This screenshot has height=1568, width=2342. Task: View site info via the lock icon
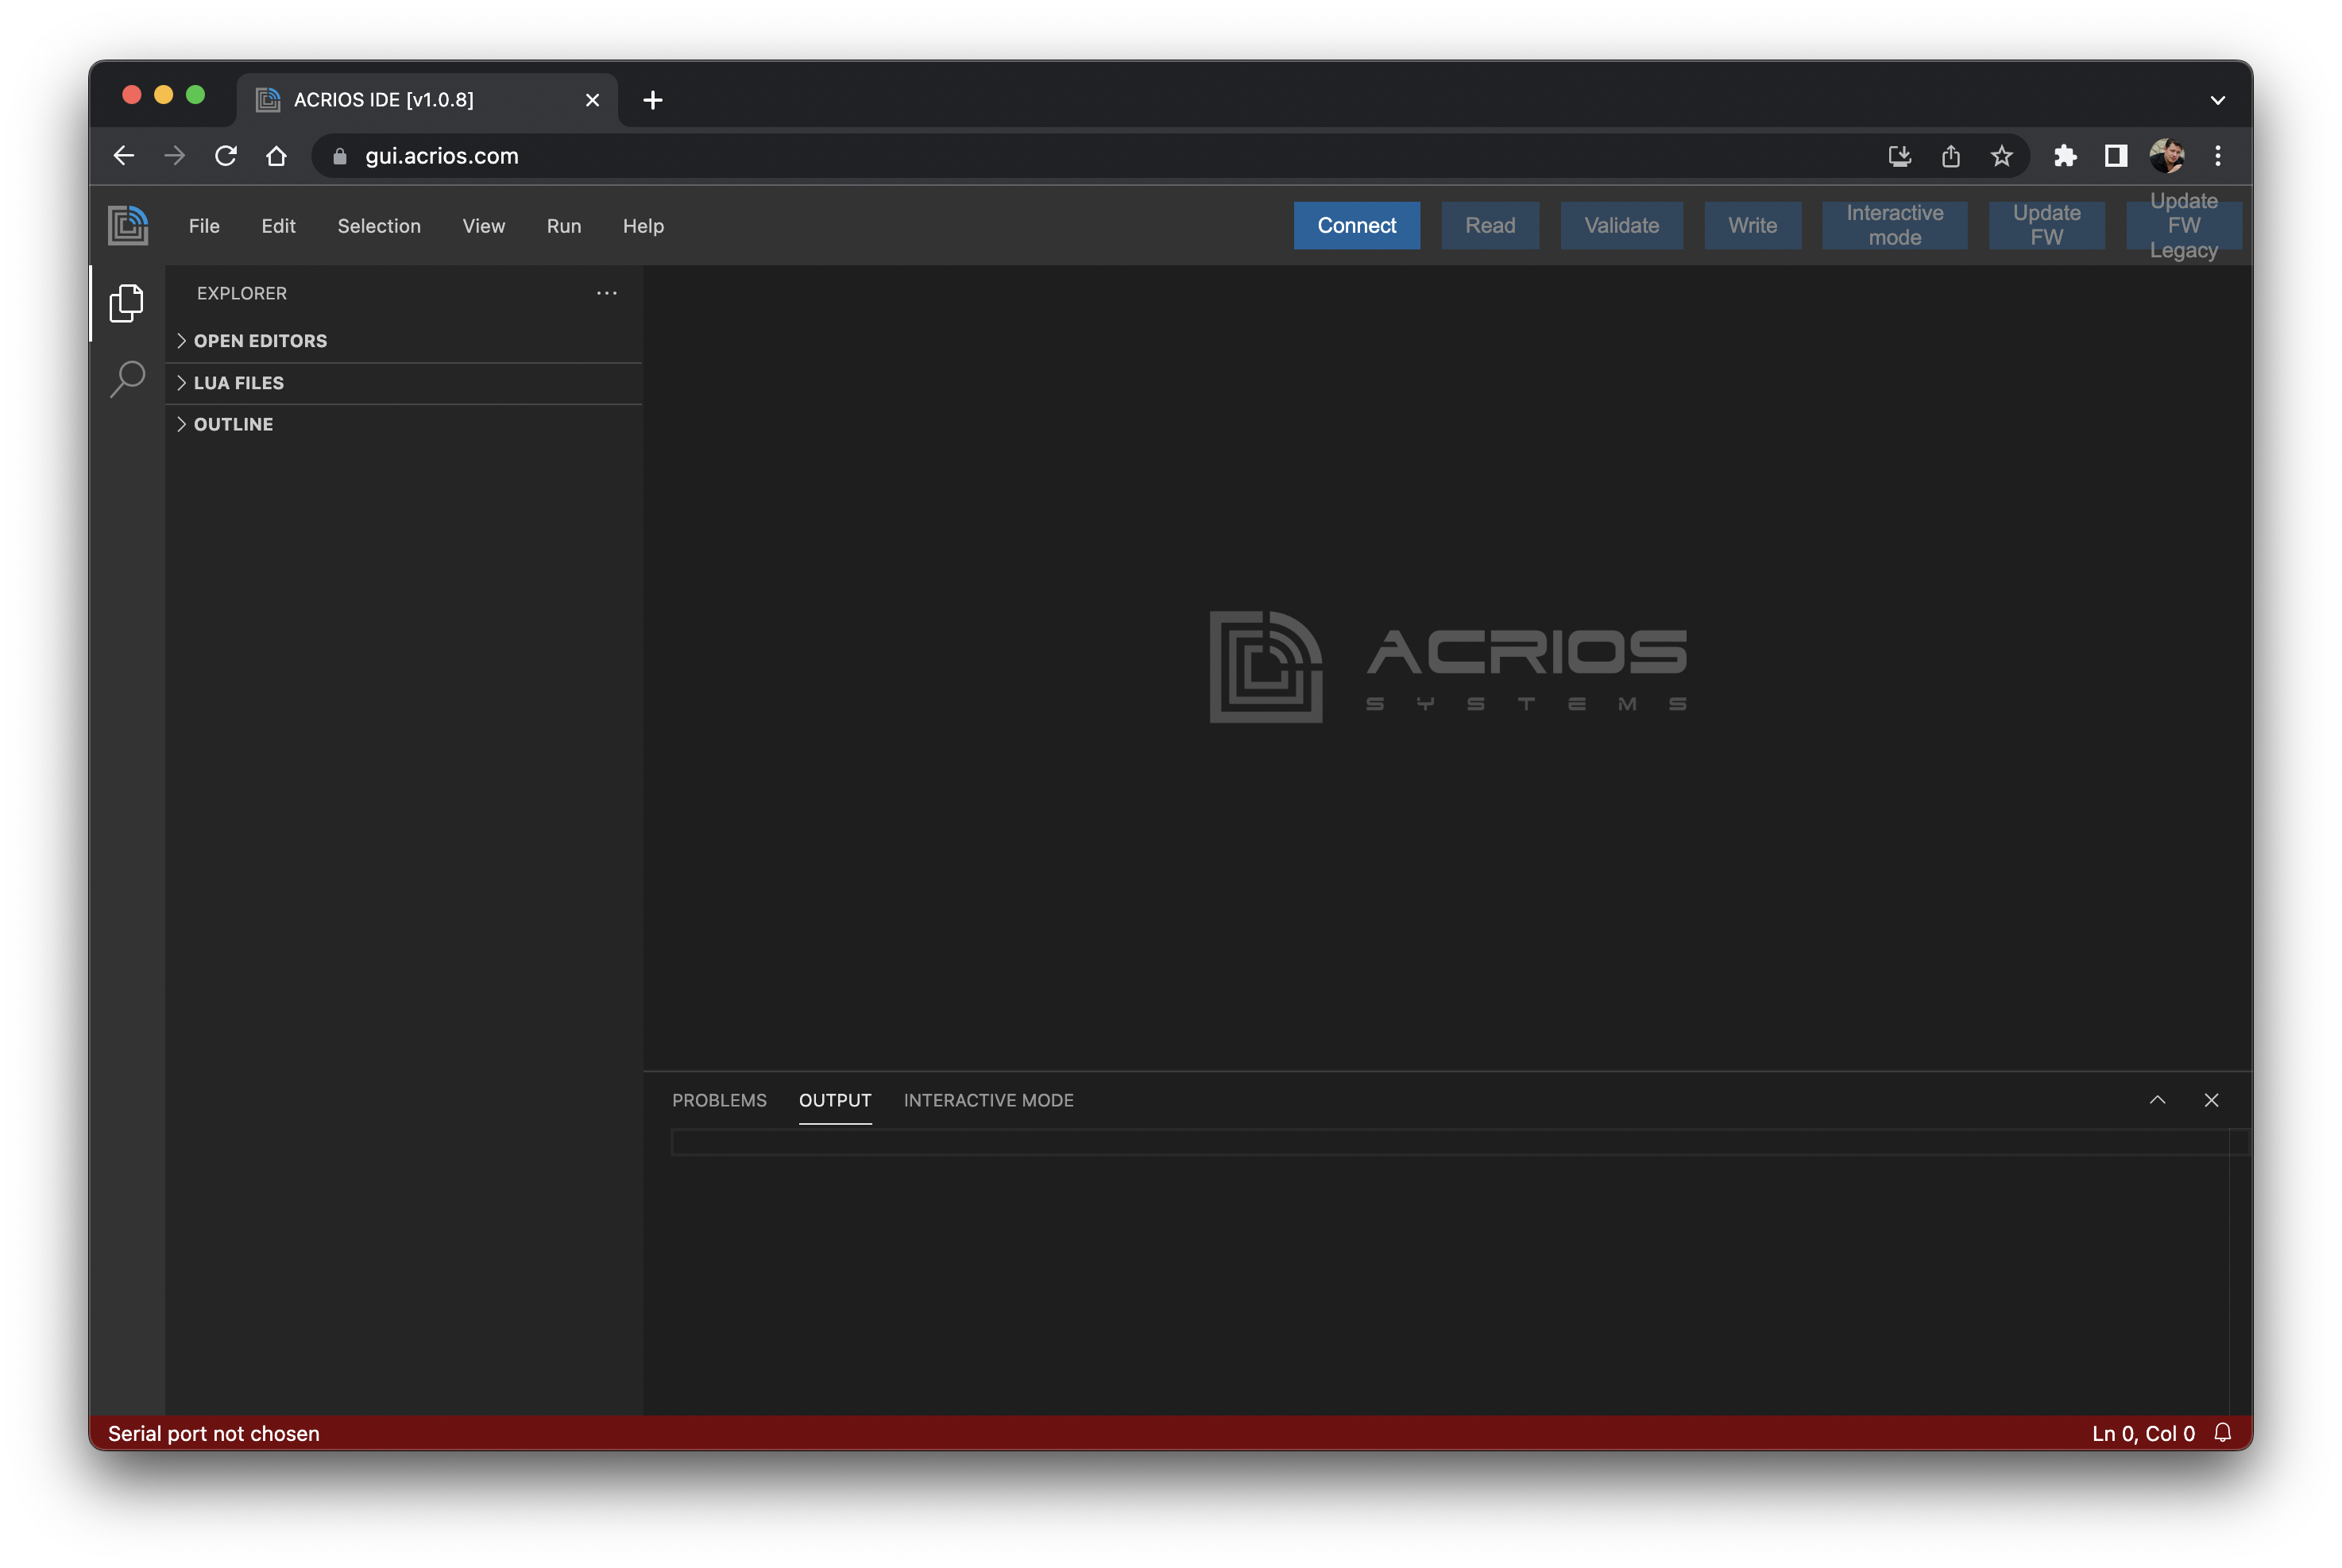click(340, 156)
